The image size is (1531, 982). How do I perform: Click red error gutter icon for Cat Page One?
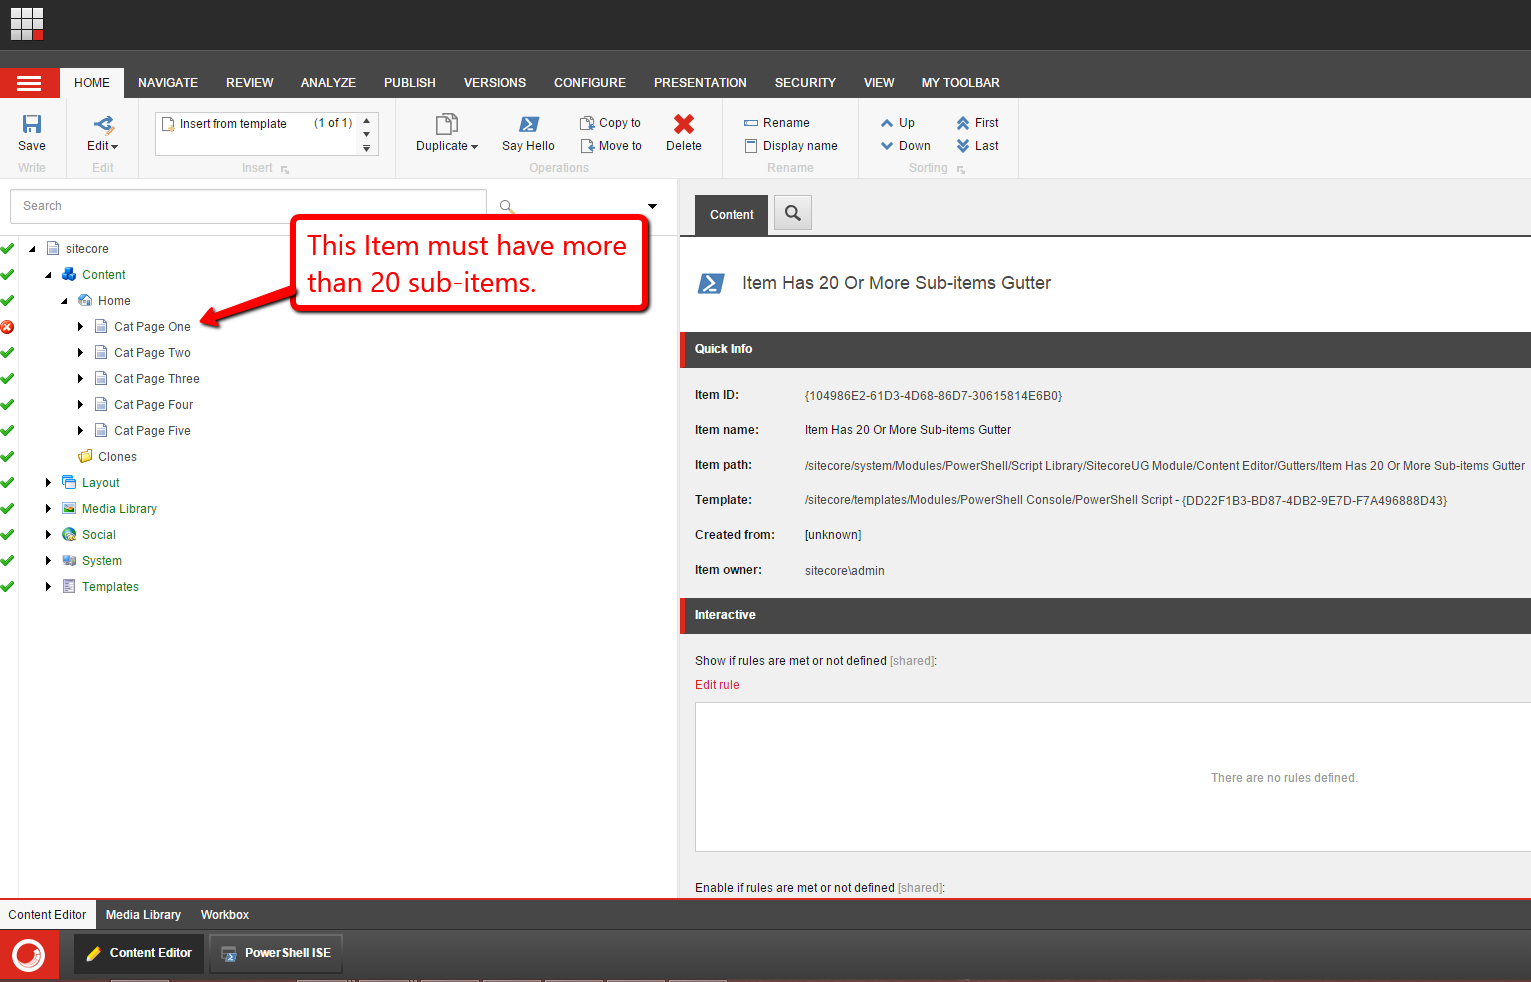[x=7, y=327]
